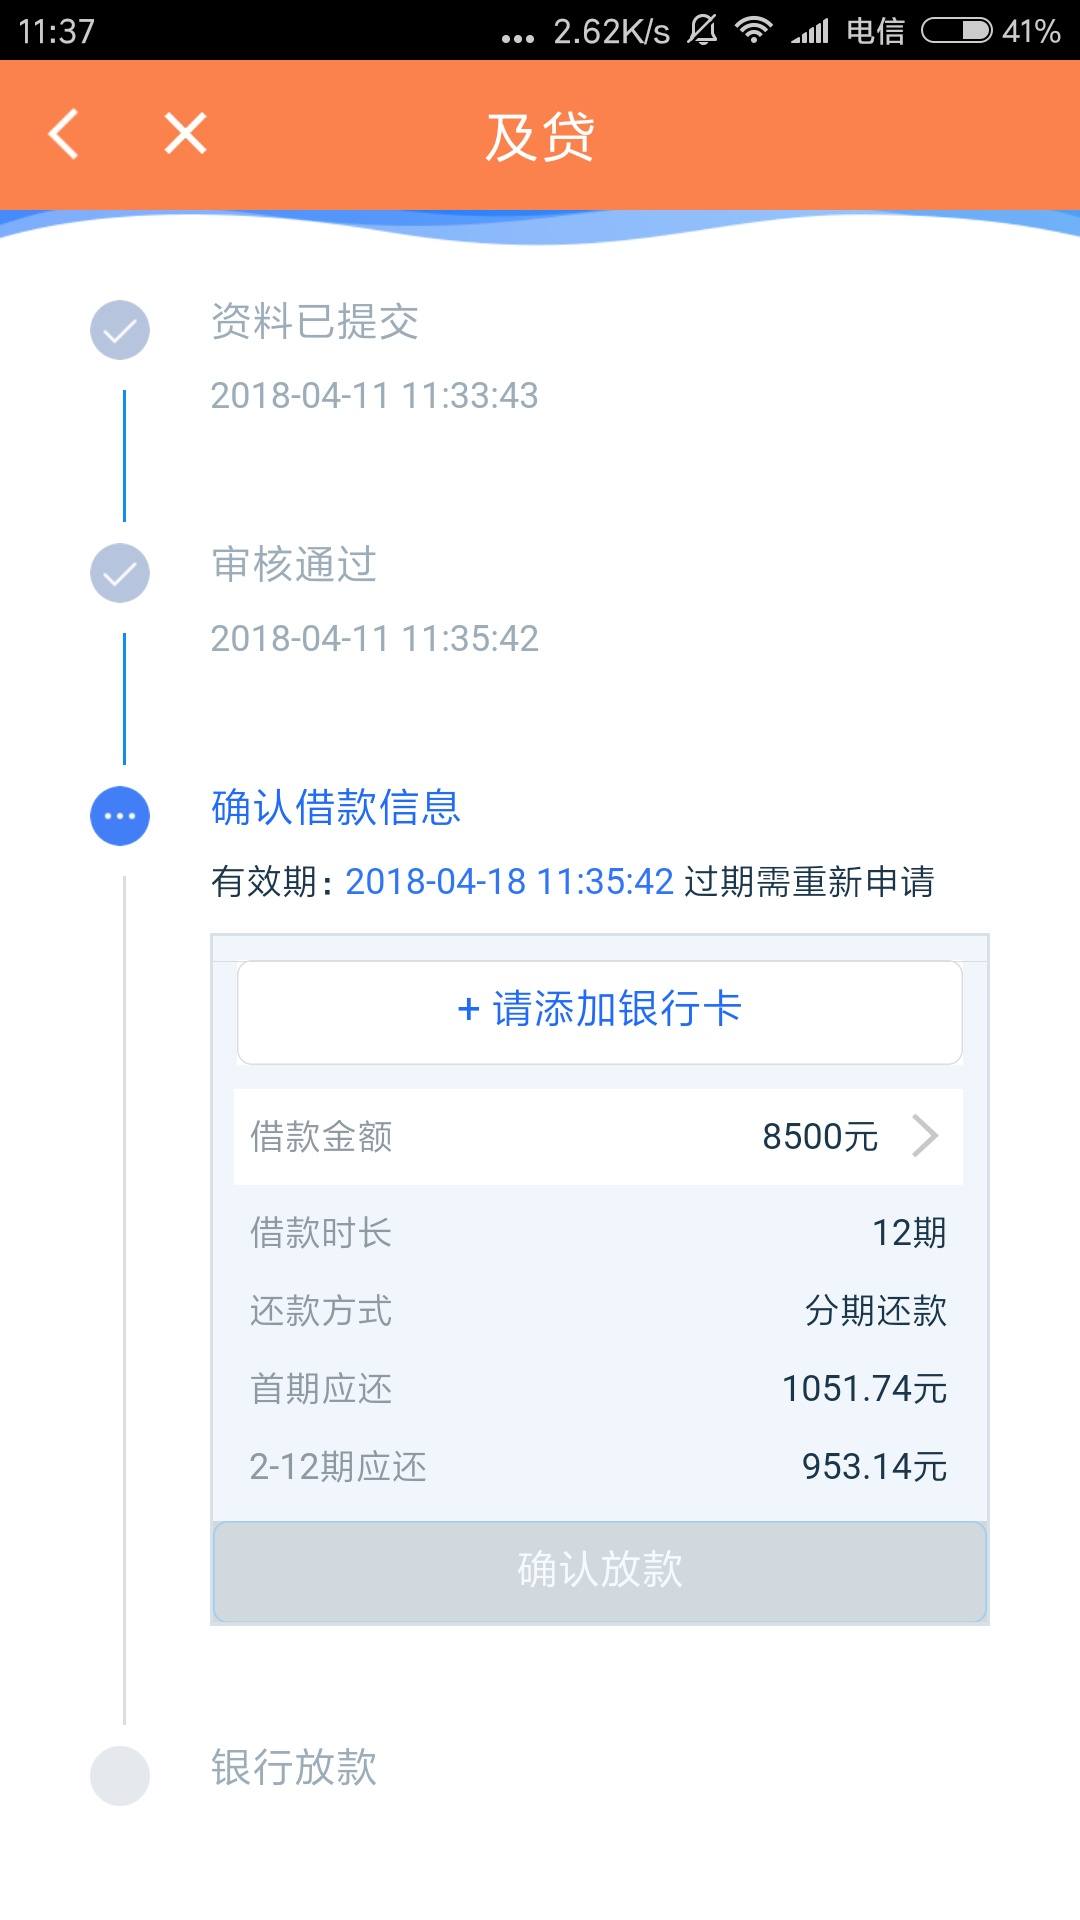This screenshot has height=1920, width=1080.
Task: Tap the blue ellipsis step icon
Action: point(120,816)
